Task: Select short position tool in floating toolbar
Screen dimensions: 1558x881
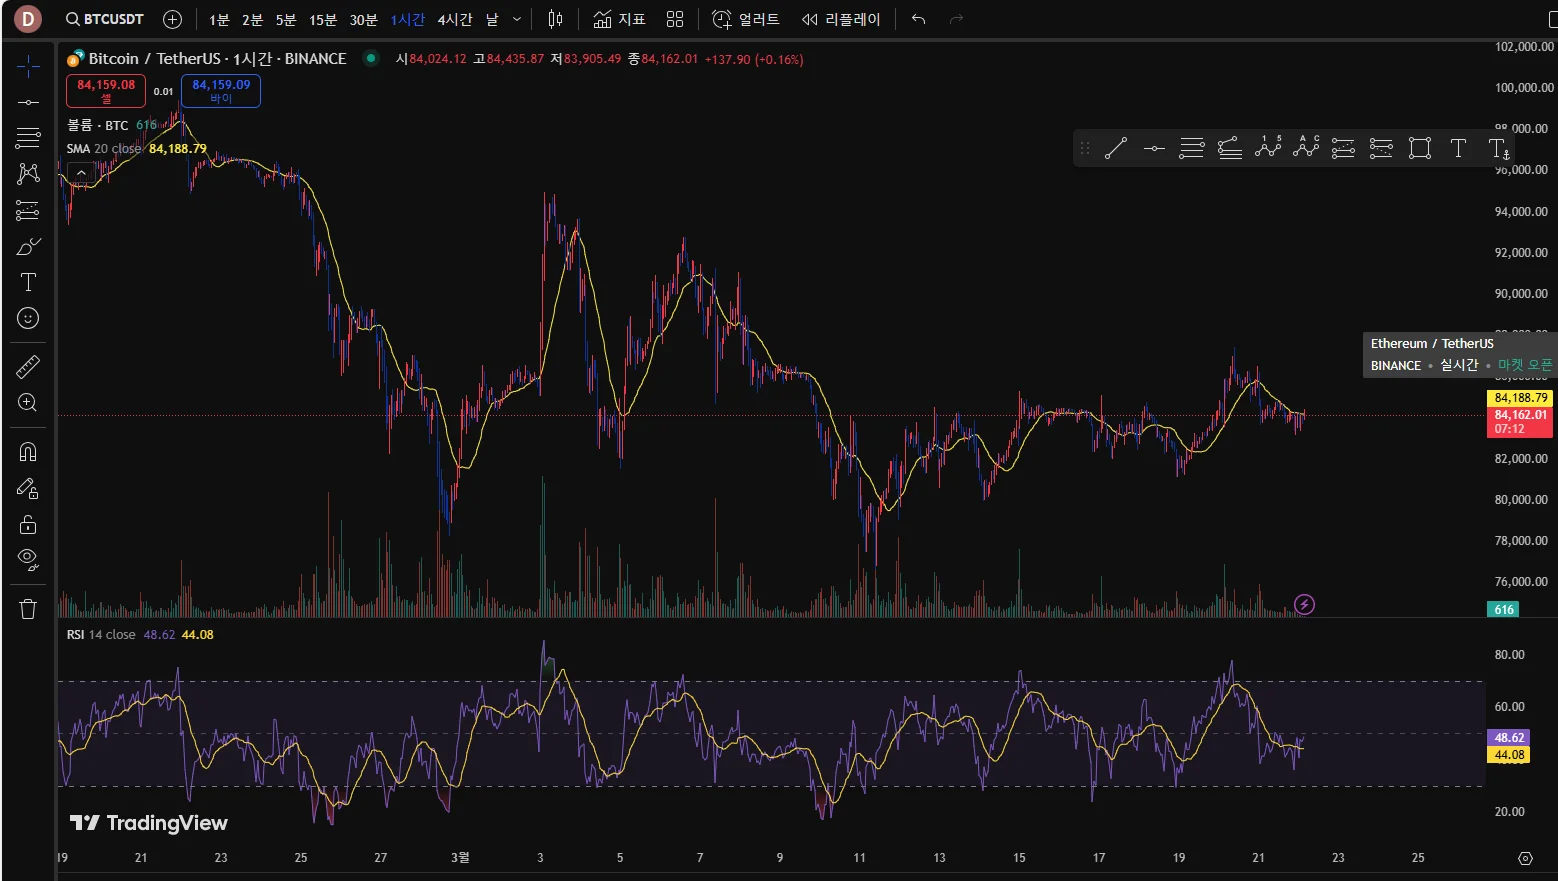Action: 1381,149
